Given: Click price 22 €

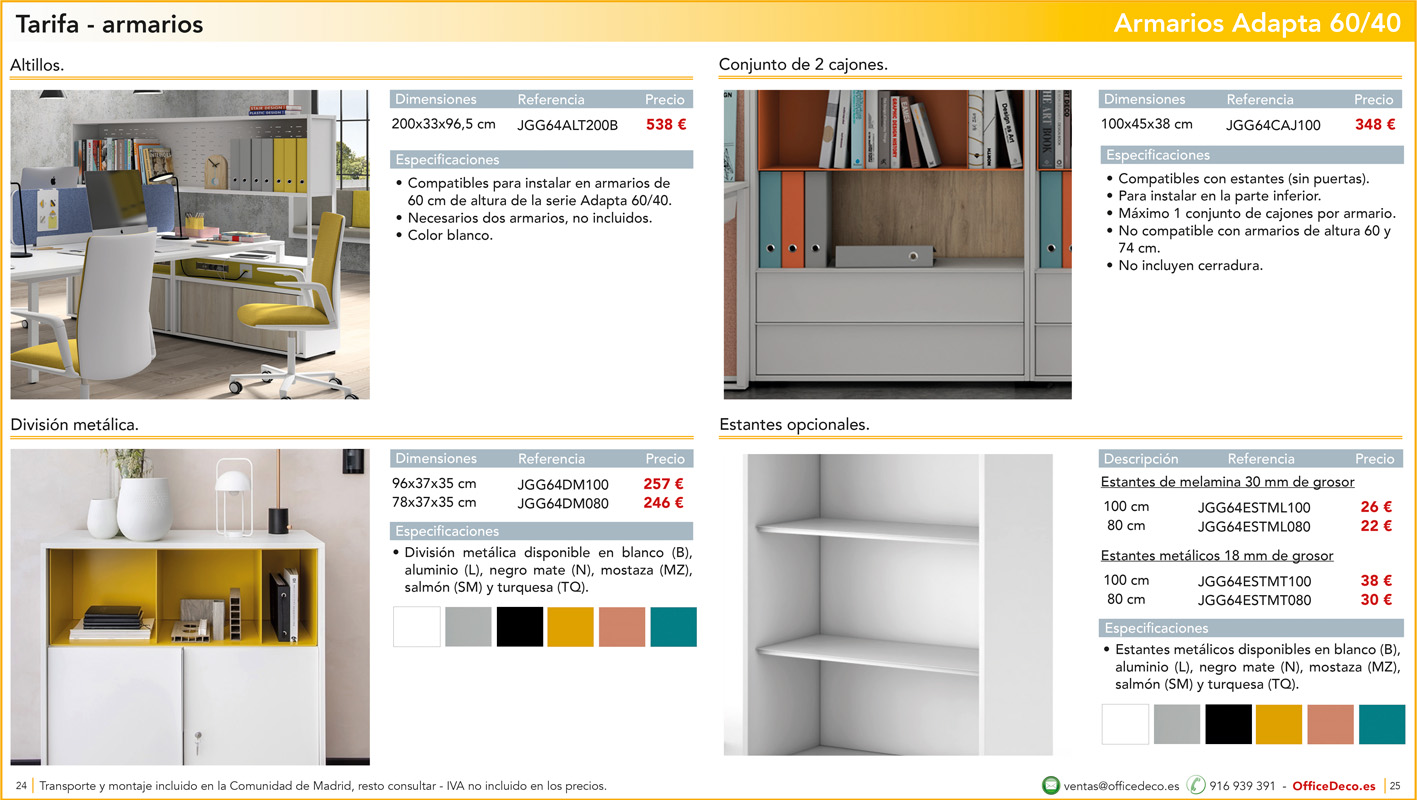Looking at the screenshot, I should 1376,526.
